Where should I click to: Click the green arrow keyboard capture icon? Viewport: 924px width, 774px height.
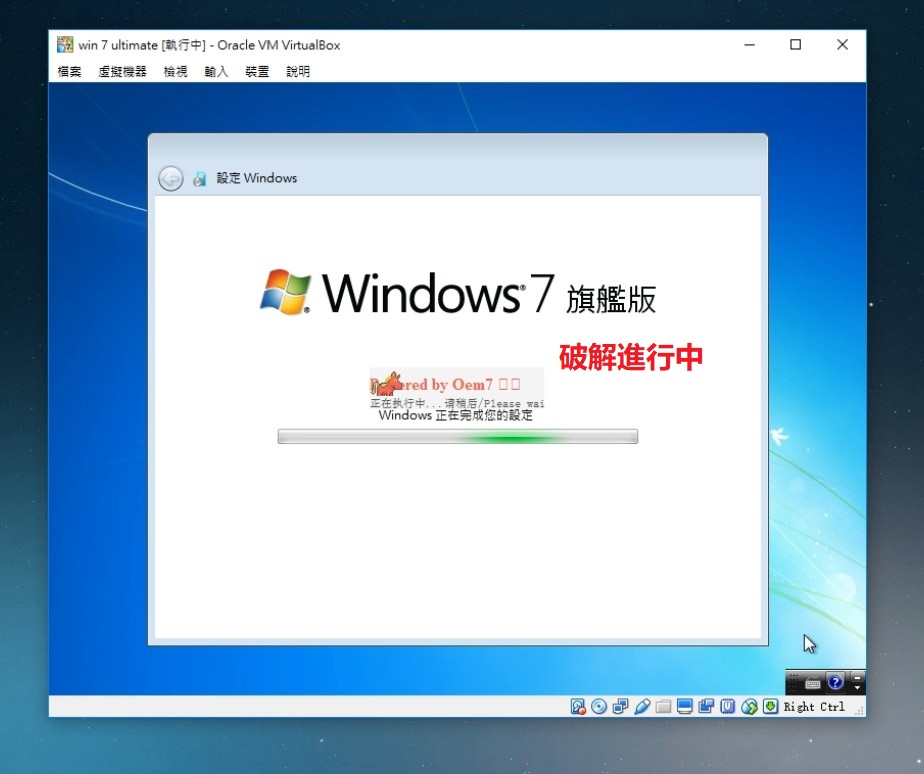[x=770, y=706]
